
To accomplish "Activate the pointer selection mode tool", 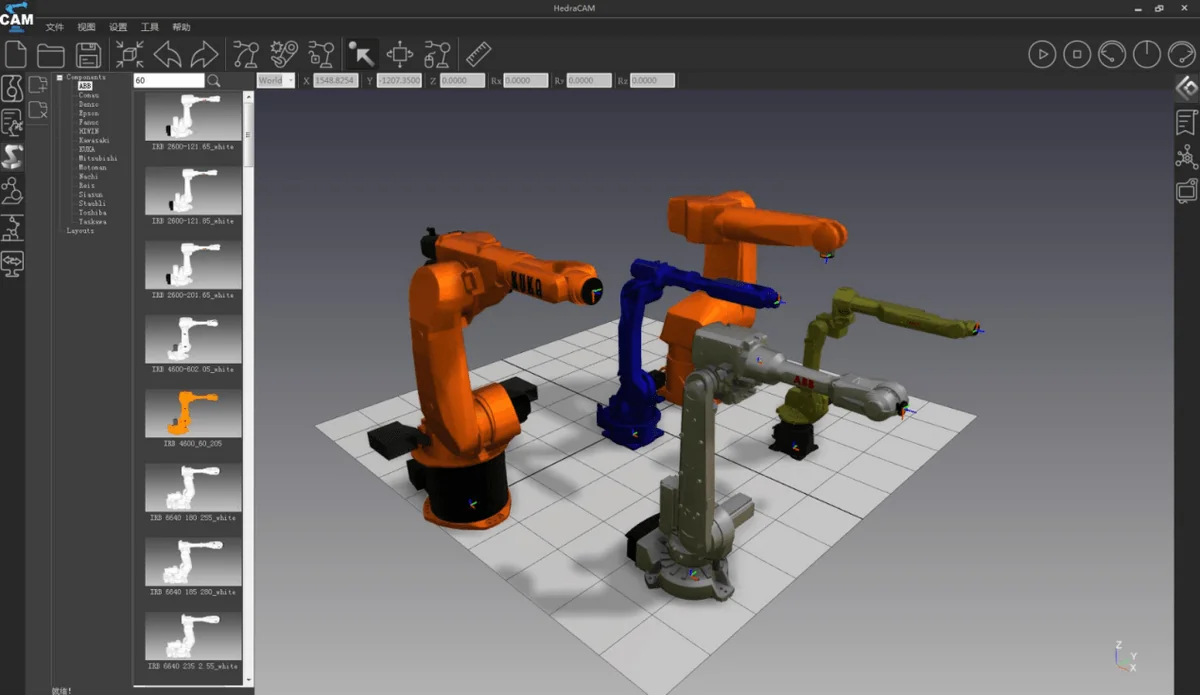I will (360, 54).
